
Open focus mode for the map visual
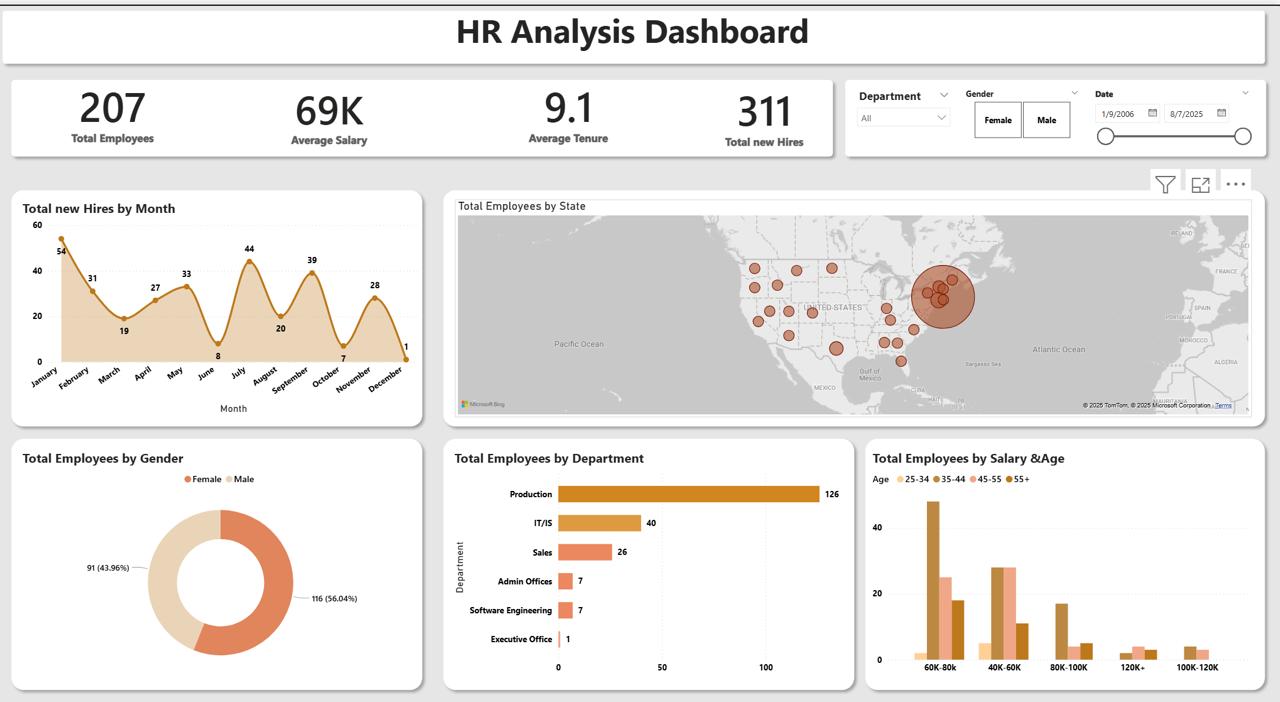(1201, 185)
